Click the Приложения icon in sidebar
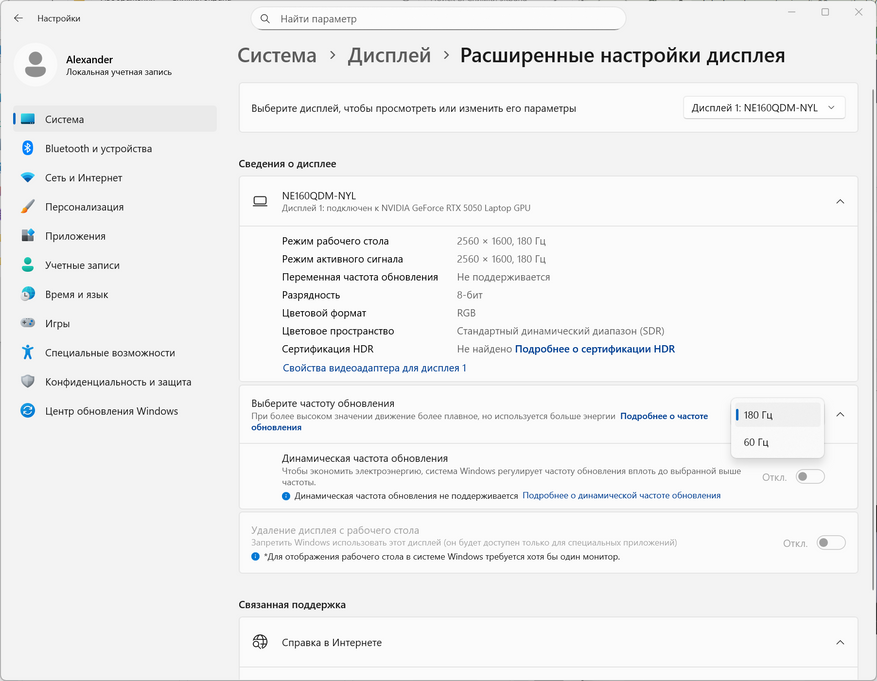877x681 pixels. click(28, 236)
